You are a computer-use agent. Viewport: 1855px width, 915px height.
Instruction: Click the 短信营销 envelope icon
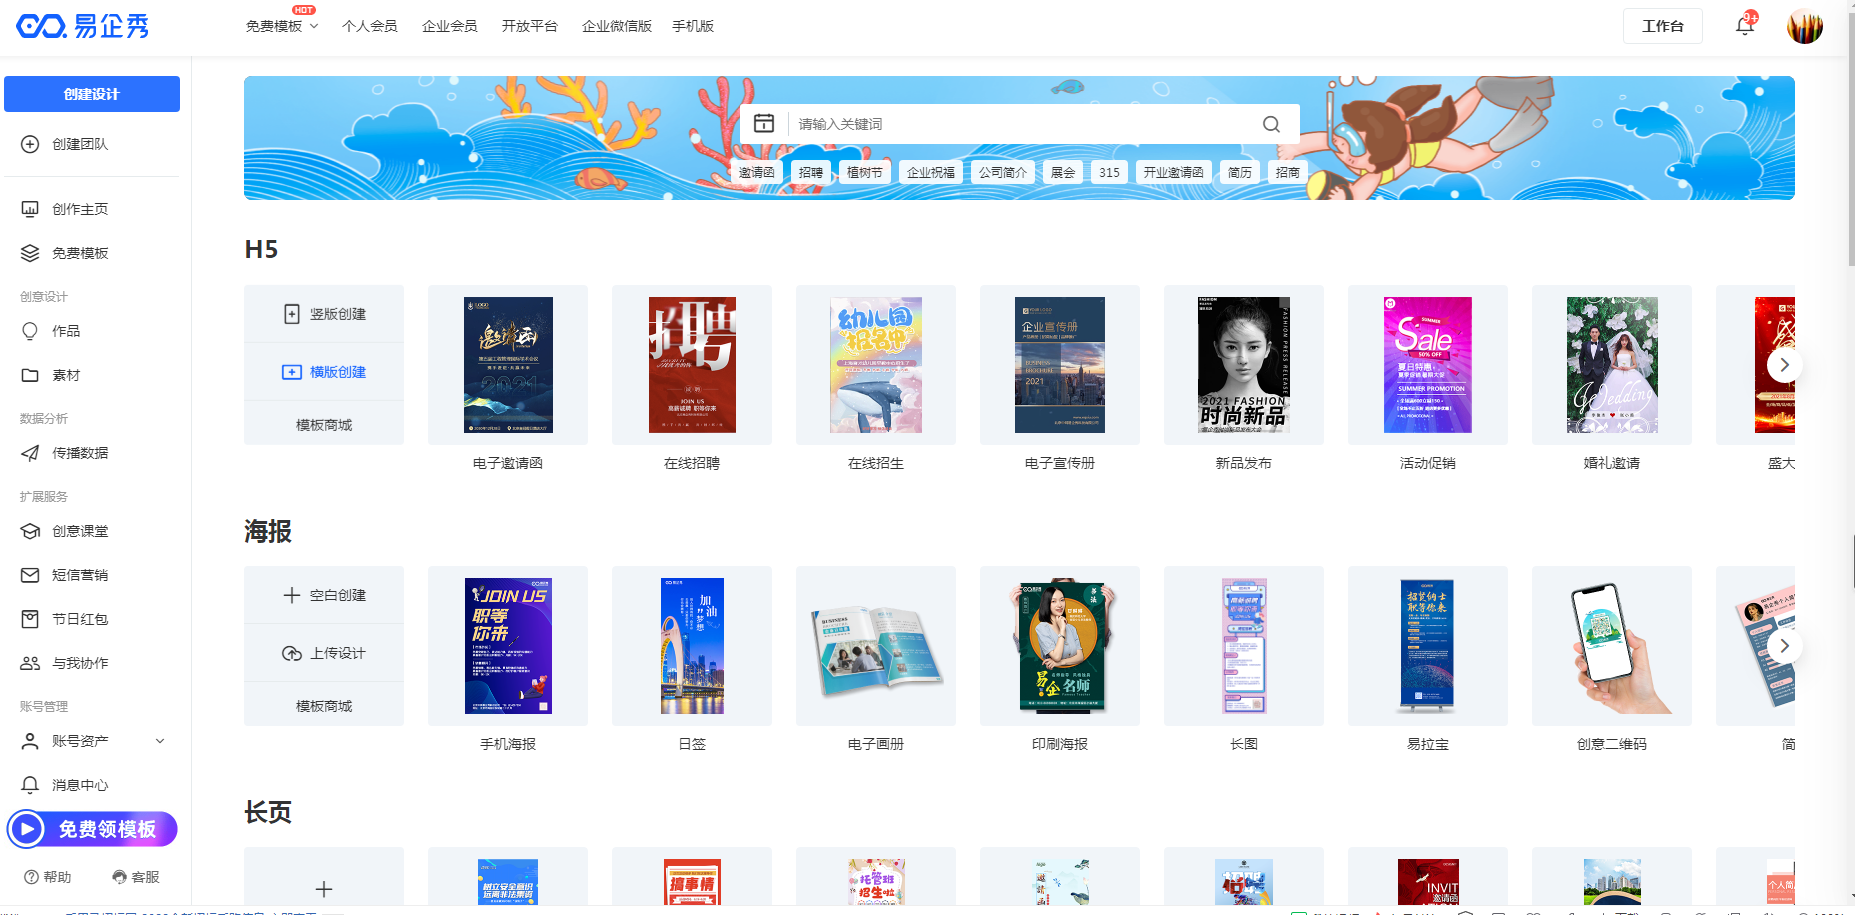30,575
